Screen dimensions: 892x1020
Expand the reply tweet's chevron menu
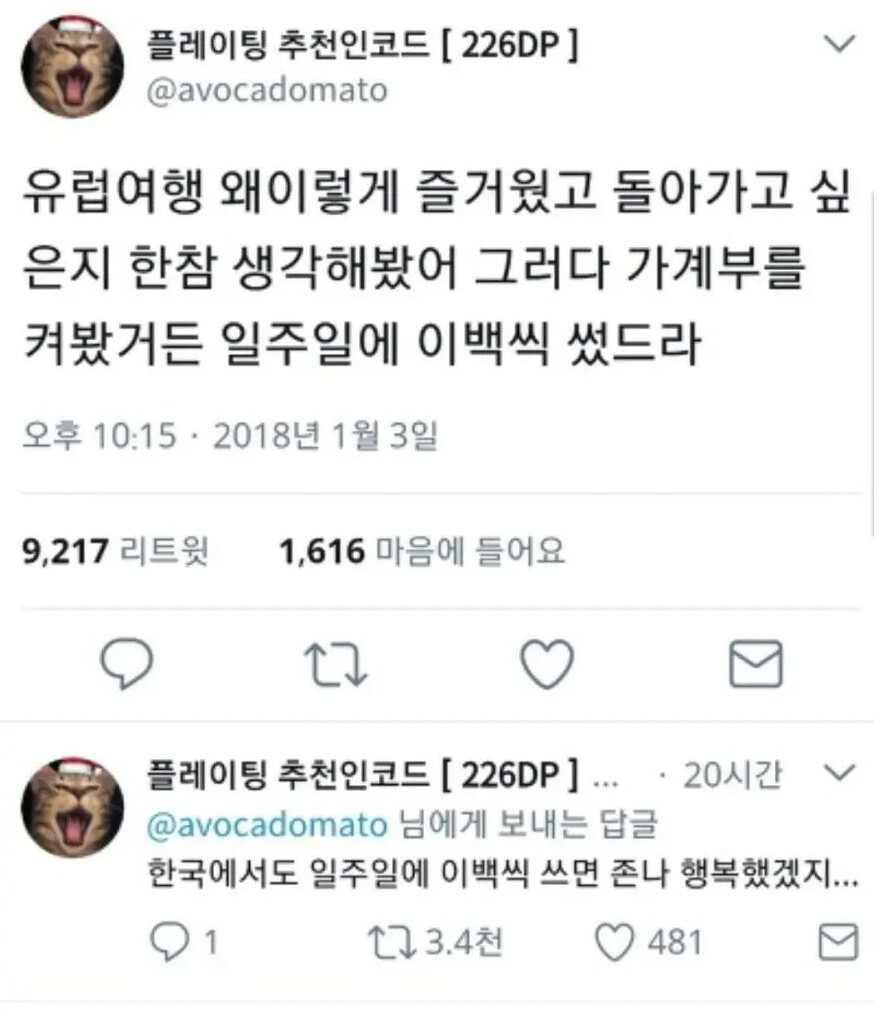tap(839, 773)
